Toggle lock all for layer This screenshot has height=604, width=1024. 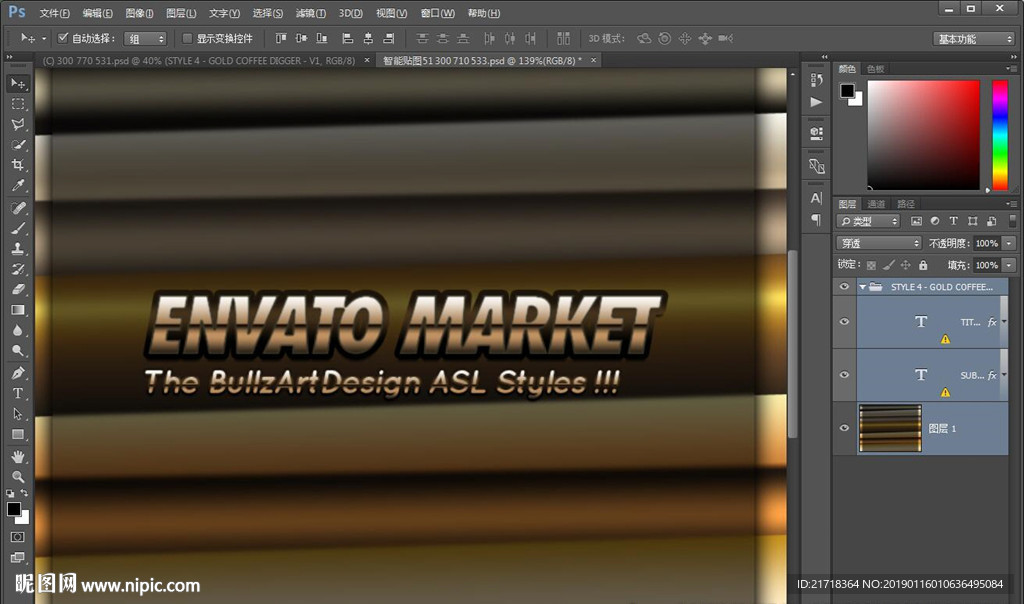click(923, 265)
